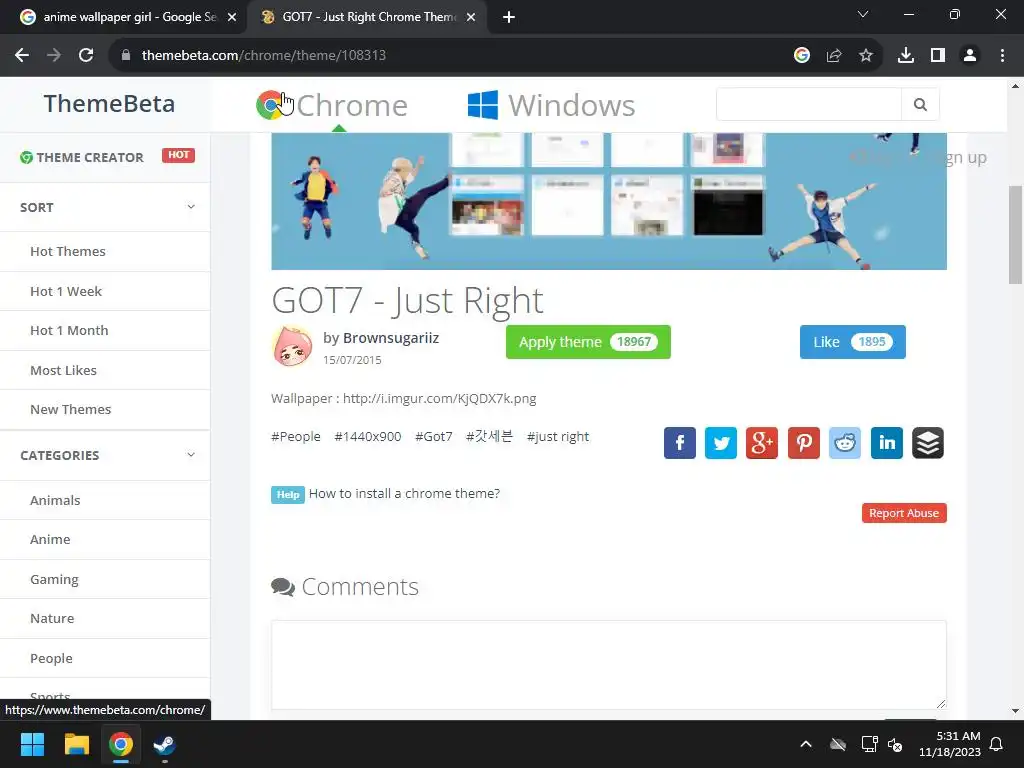
Task: Select GOT7 Just Right Chrome Theme tab
Action: click(367, 18)
